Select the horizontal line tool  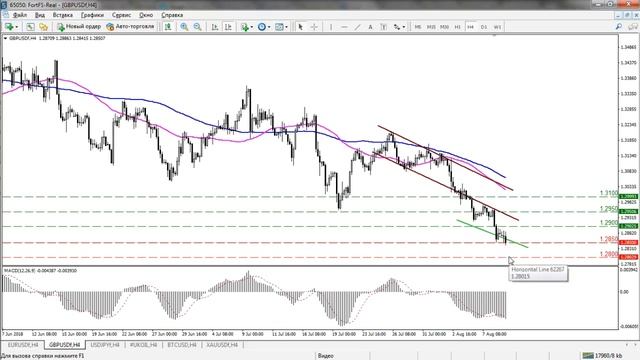[344, 27]
